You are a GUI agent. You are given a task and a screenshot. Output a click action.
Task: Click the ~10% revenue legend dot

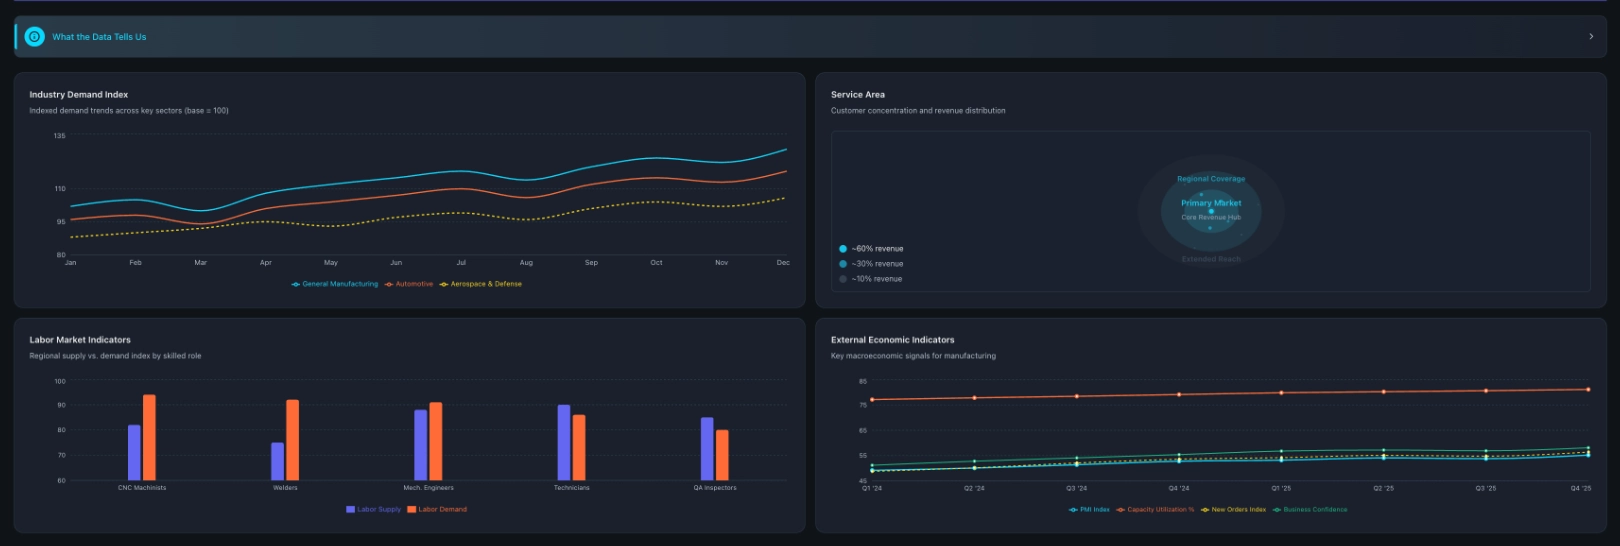click(x=843, y=279)
